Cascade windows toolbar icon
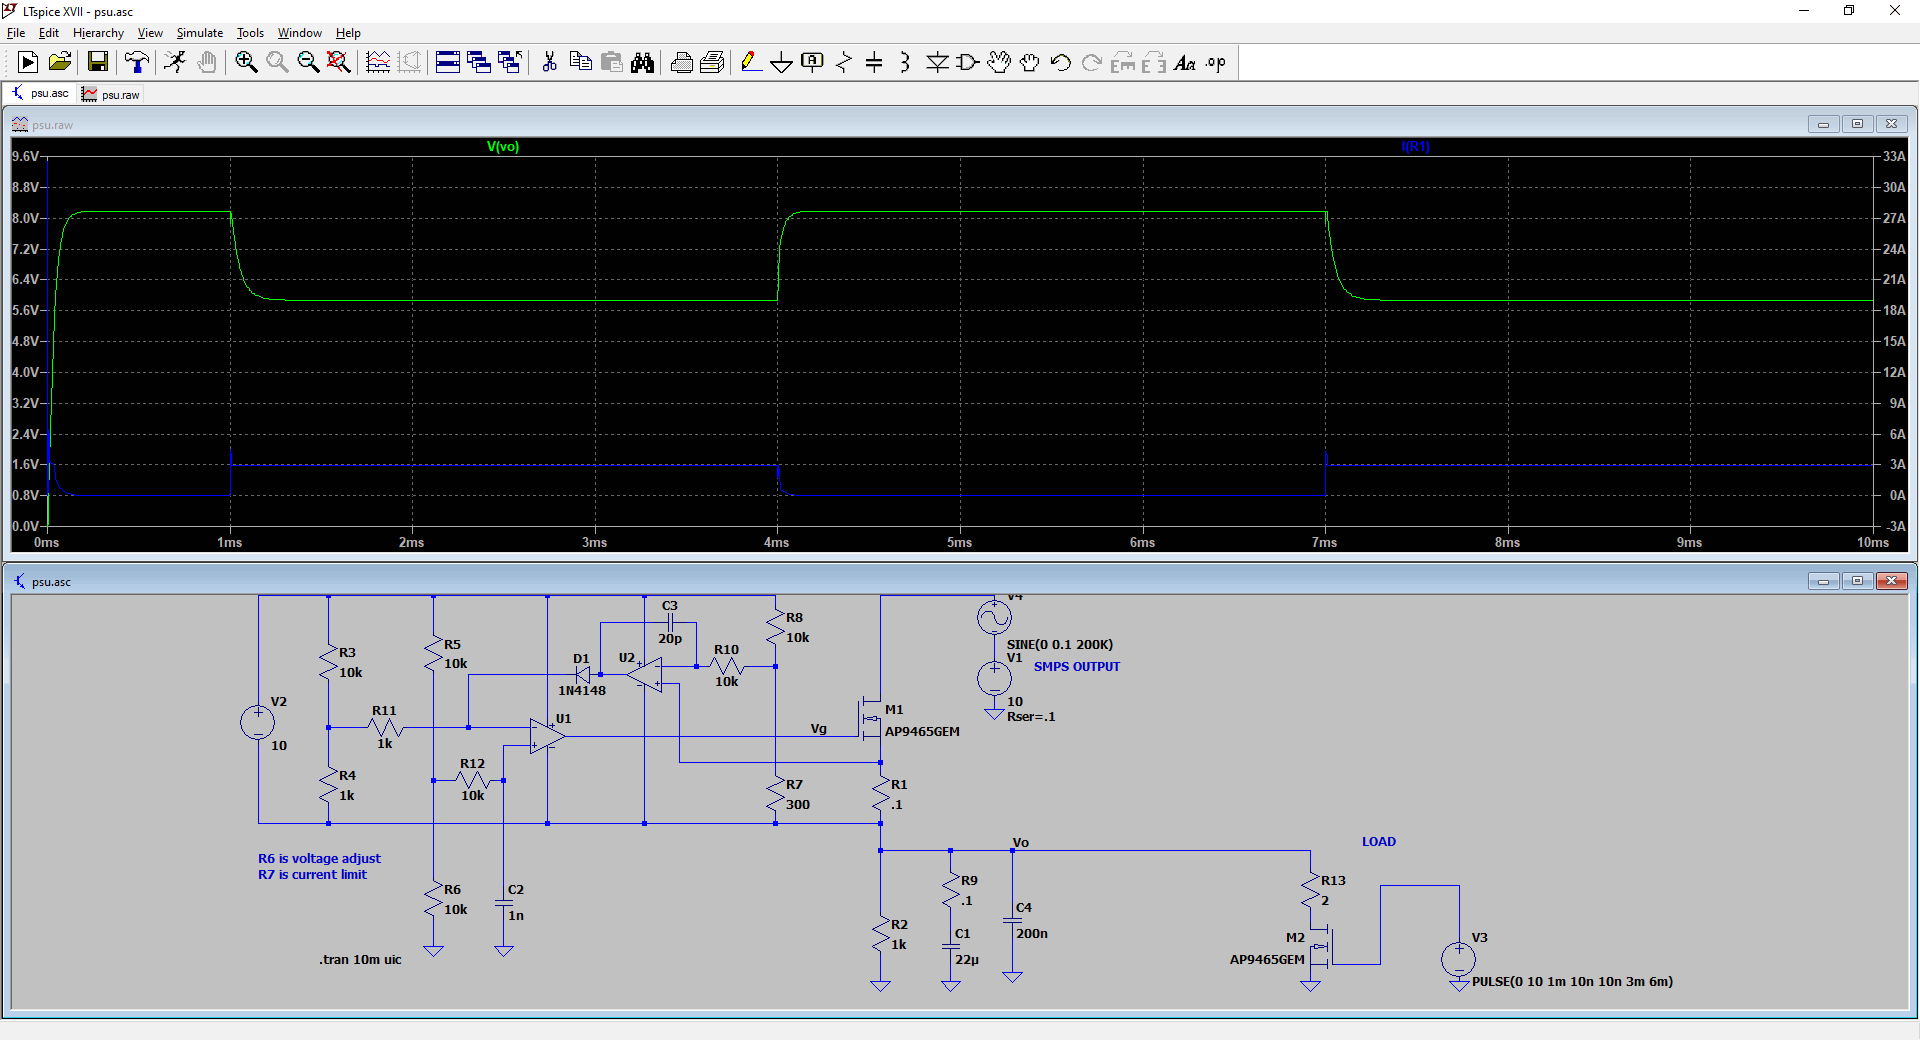Screen dimensions: 1920x1040 click(x=479, y=62)
